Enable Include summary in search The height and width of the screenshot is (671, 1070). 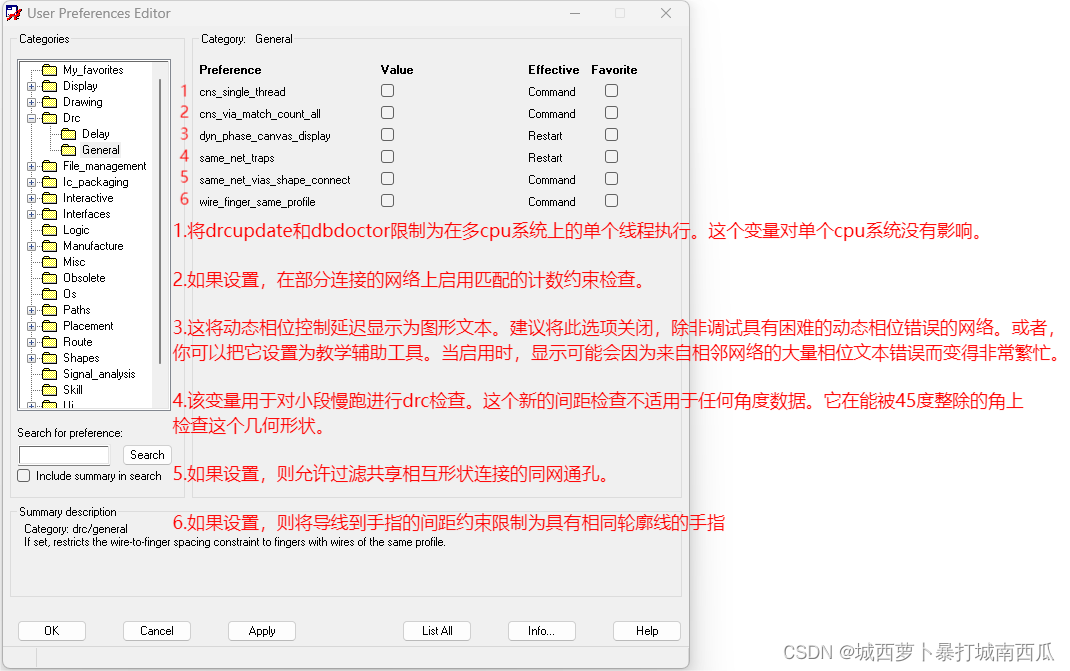click(23, 475)
